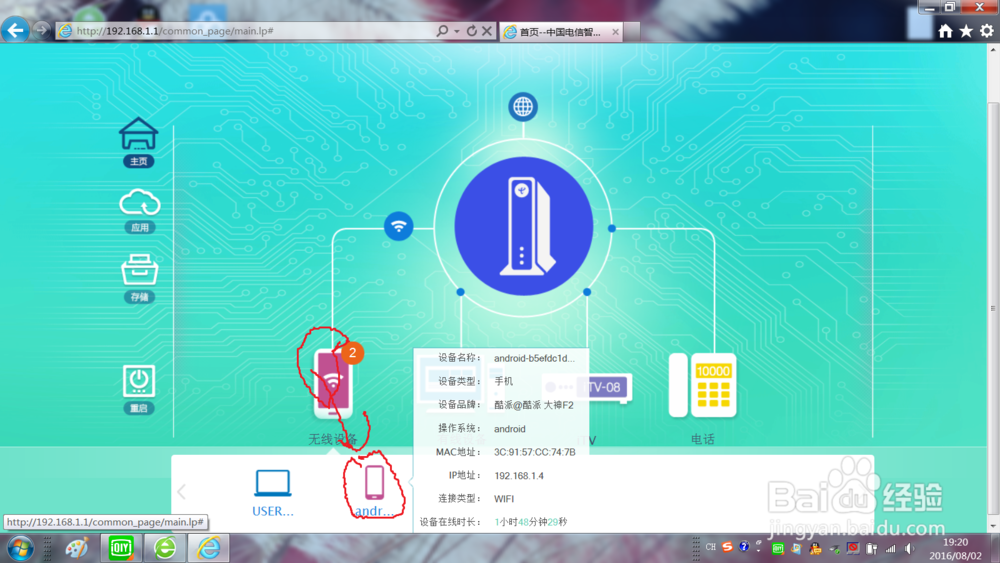Open the browser Tools gear icon
The width and height of the screenshot is (1000, 563).
[x=987, y=31]
